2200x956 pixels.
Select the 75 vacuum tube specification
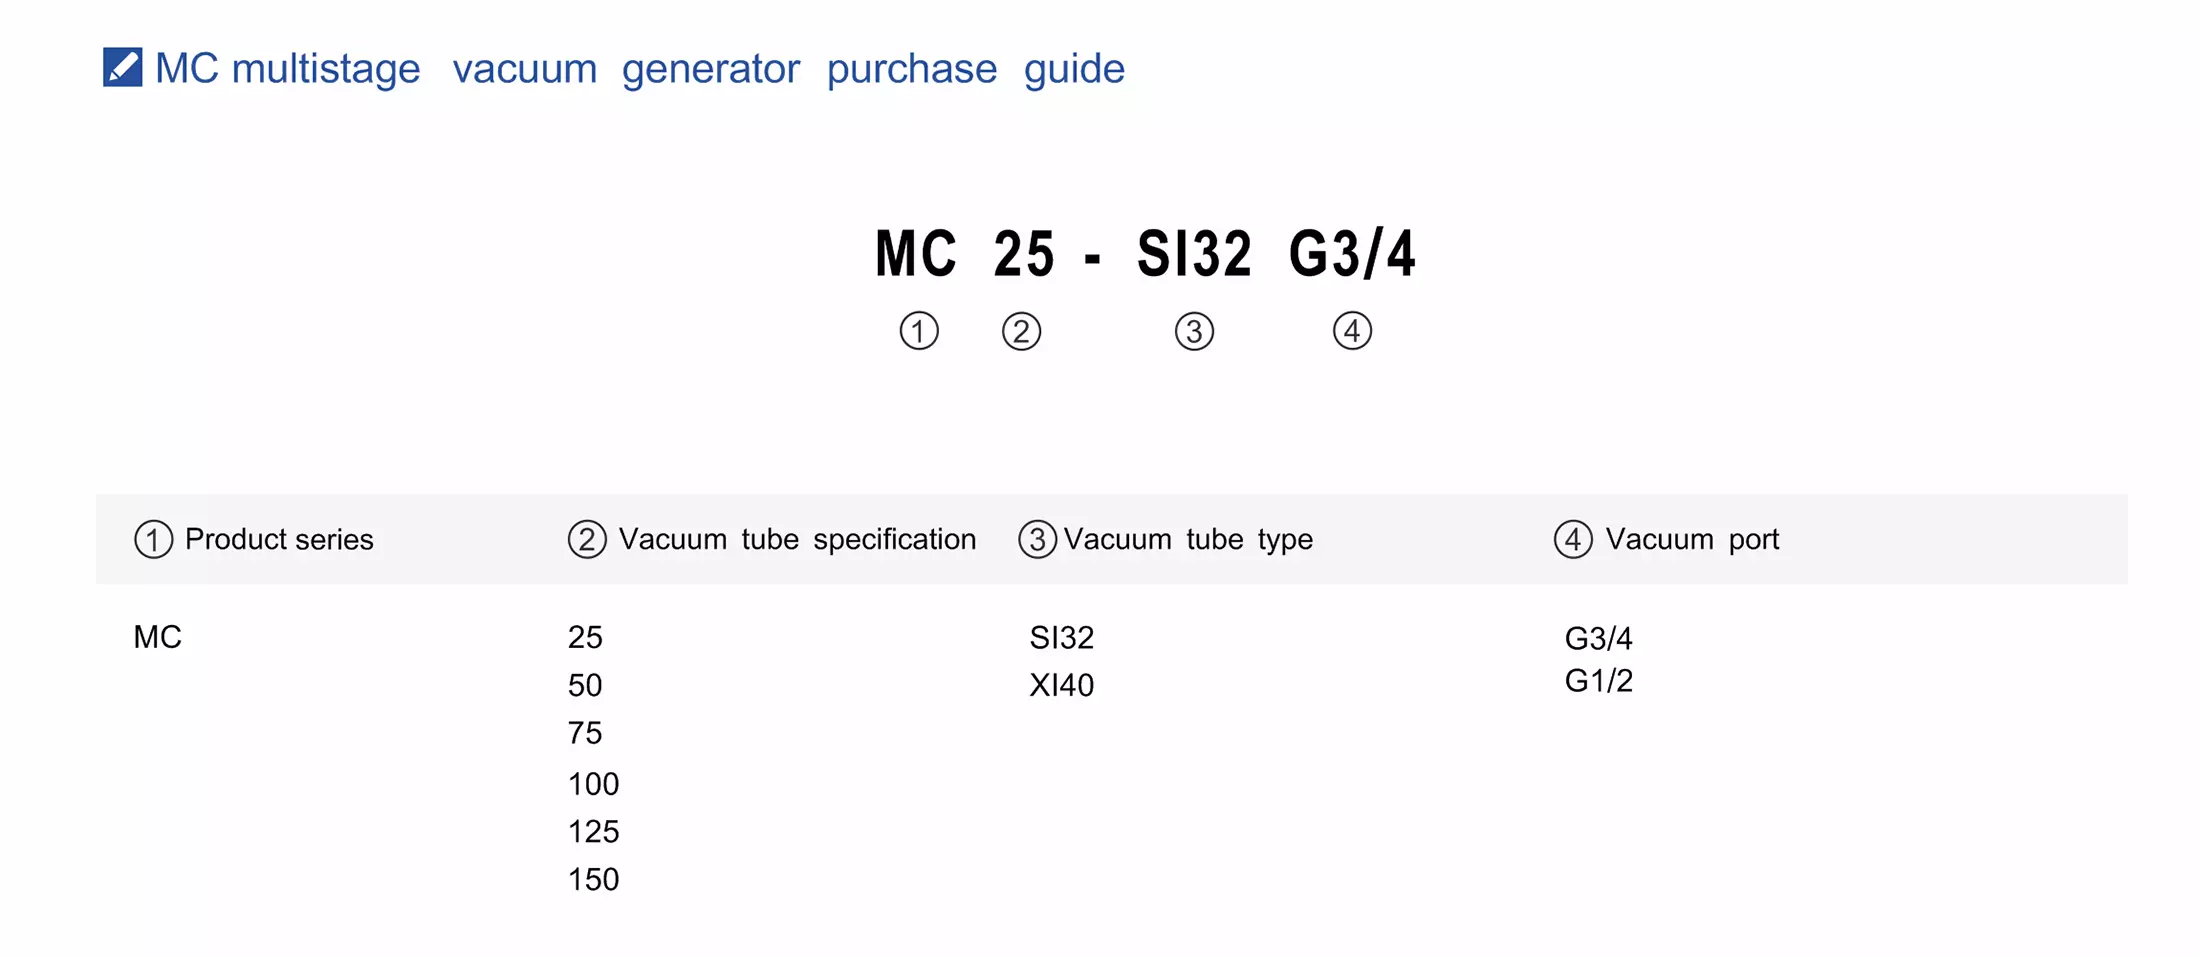point(585,733)
